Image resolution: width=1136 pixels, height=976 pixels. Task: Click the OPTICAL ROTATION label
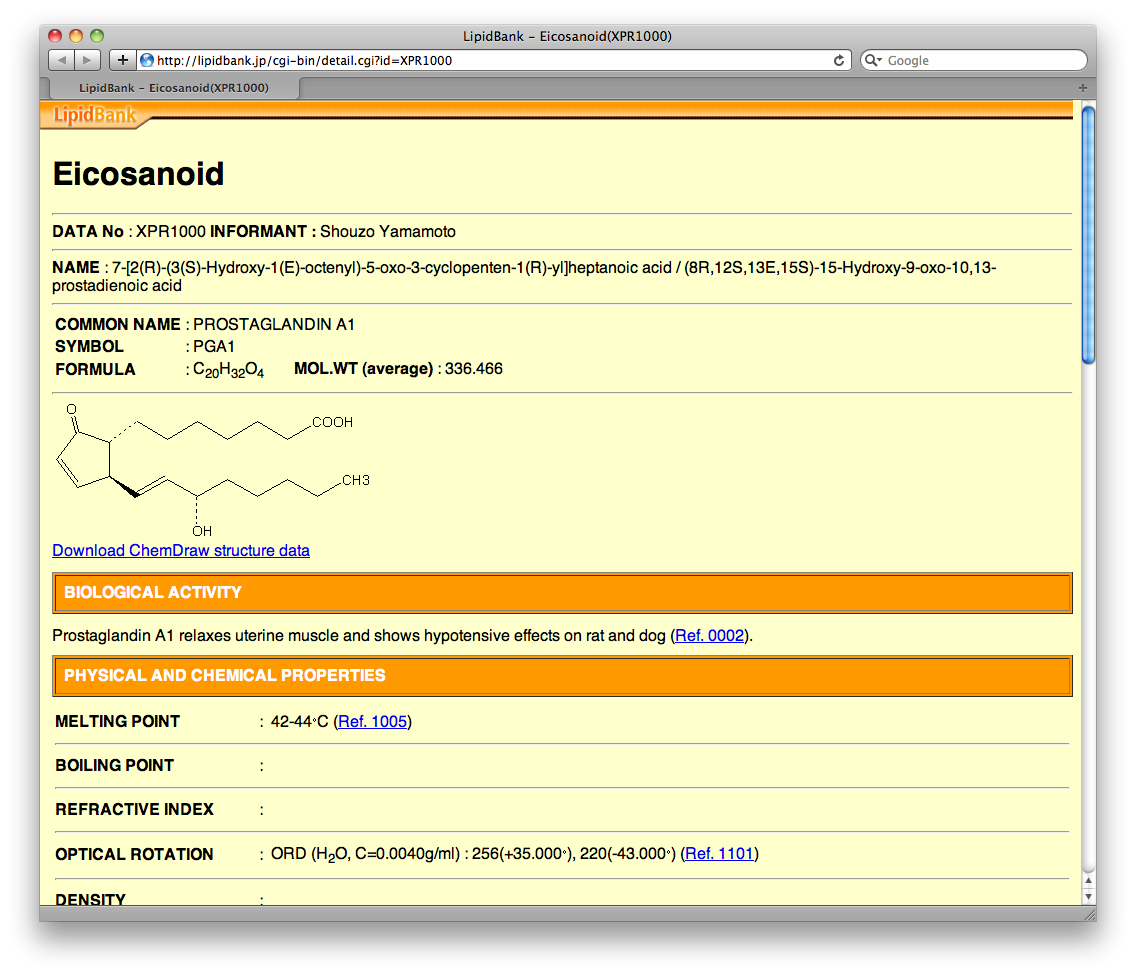tap(134, 854)
